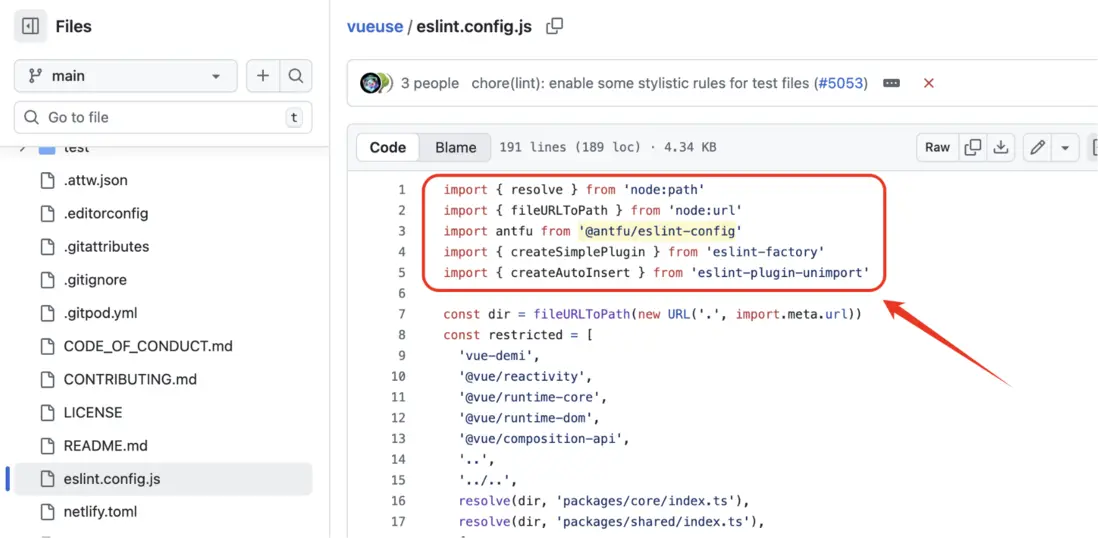
Task: Click line number 17
Action: 398,521
